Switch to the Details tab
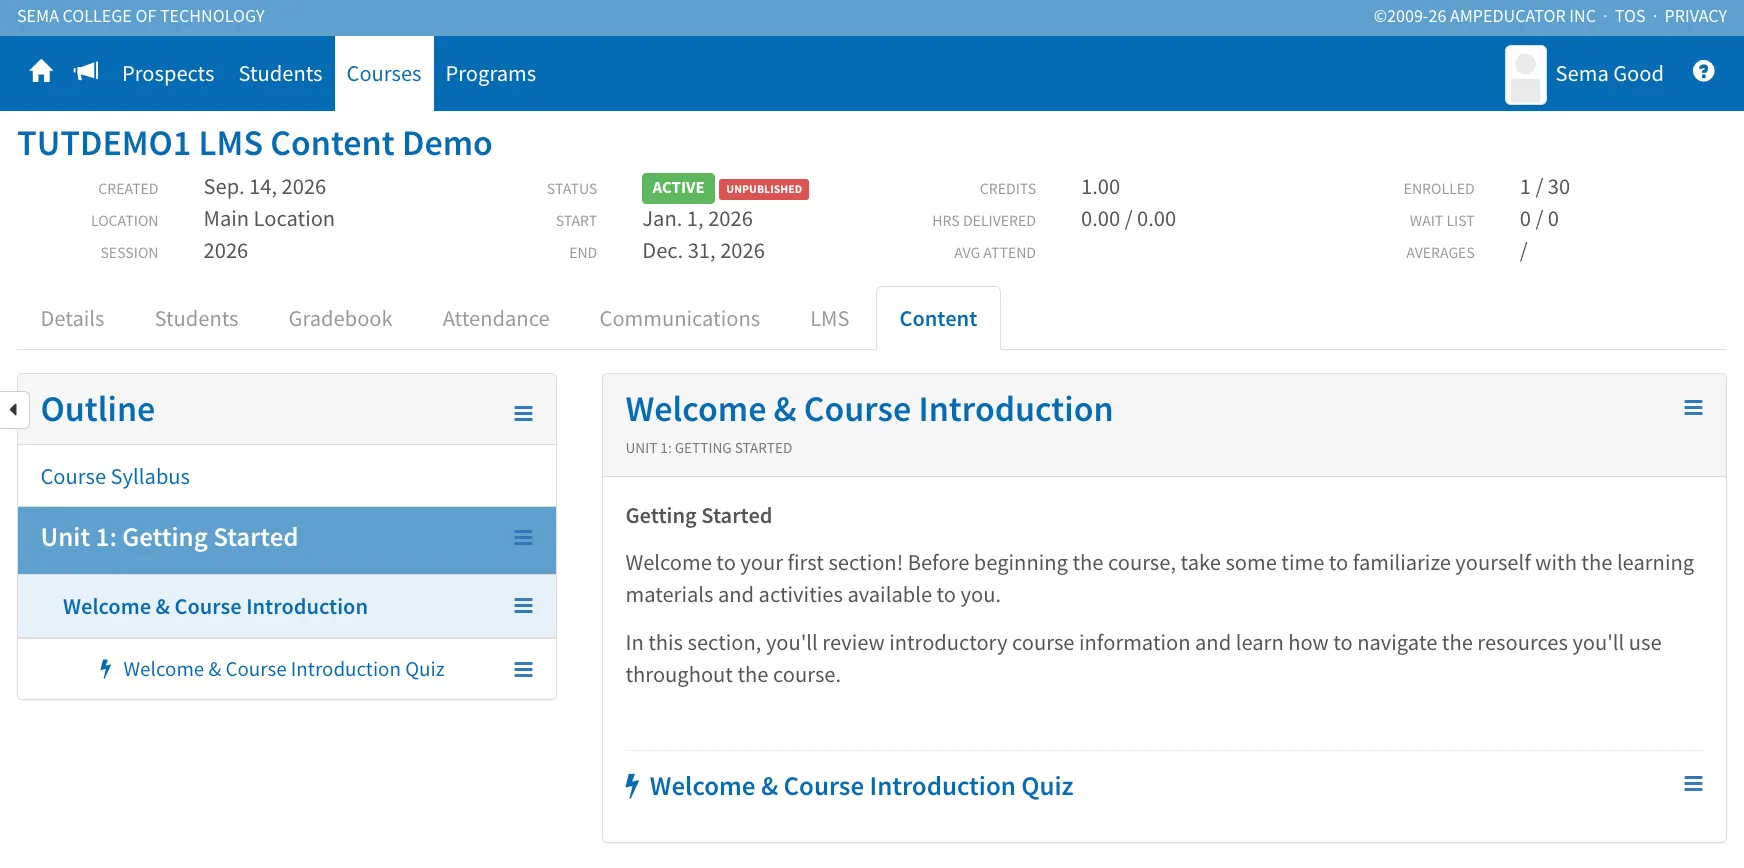This screenshot has height=868, width=1744. click(73, 319)
